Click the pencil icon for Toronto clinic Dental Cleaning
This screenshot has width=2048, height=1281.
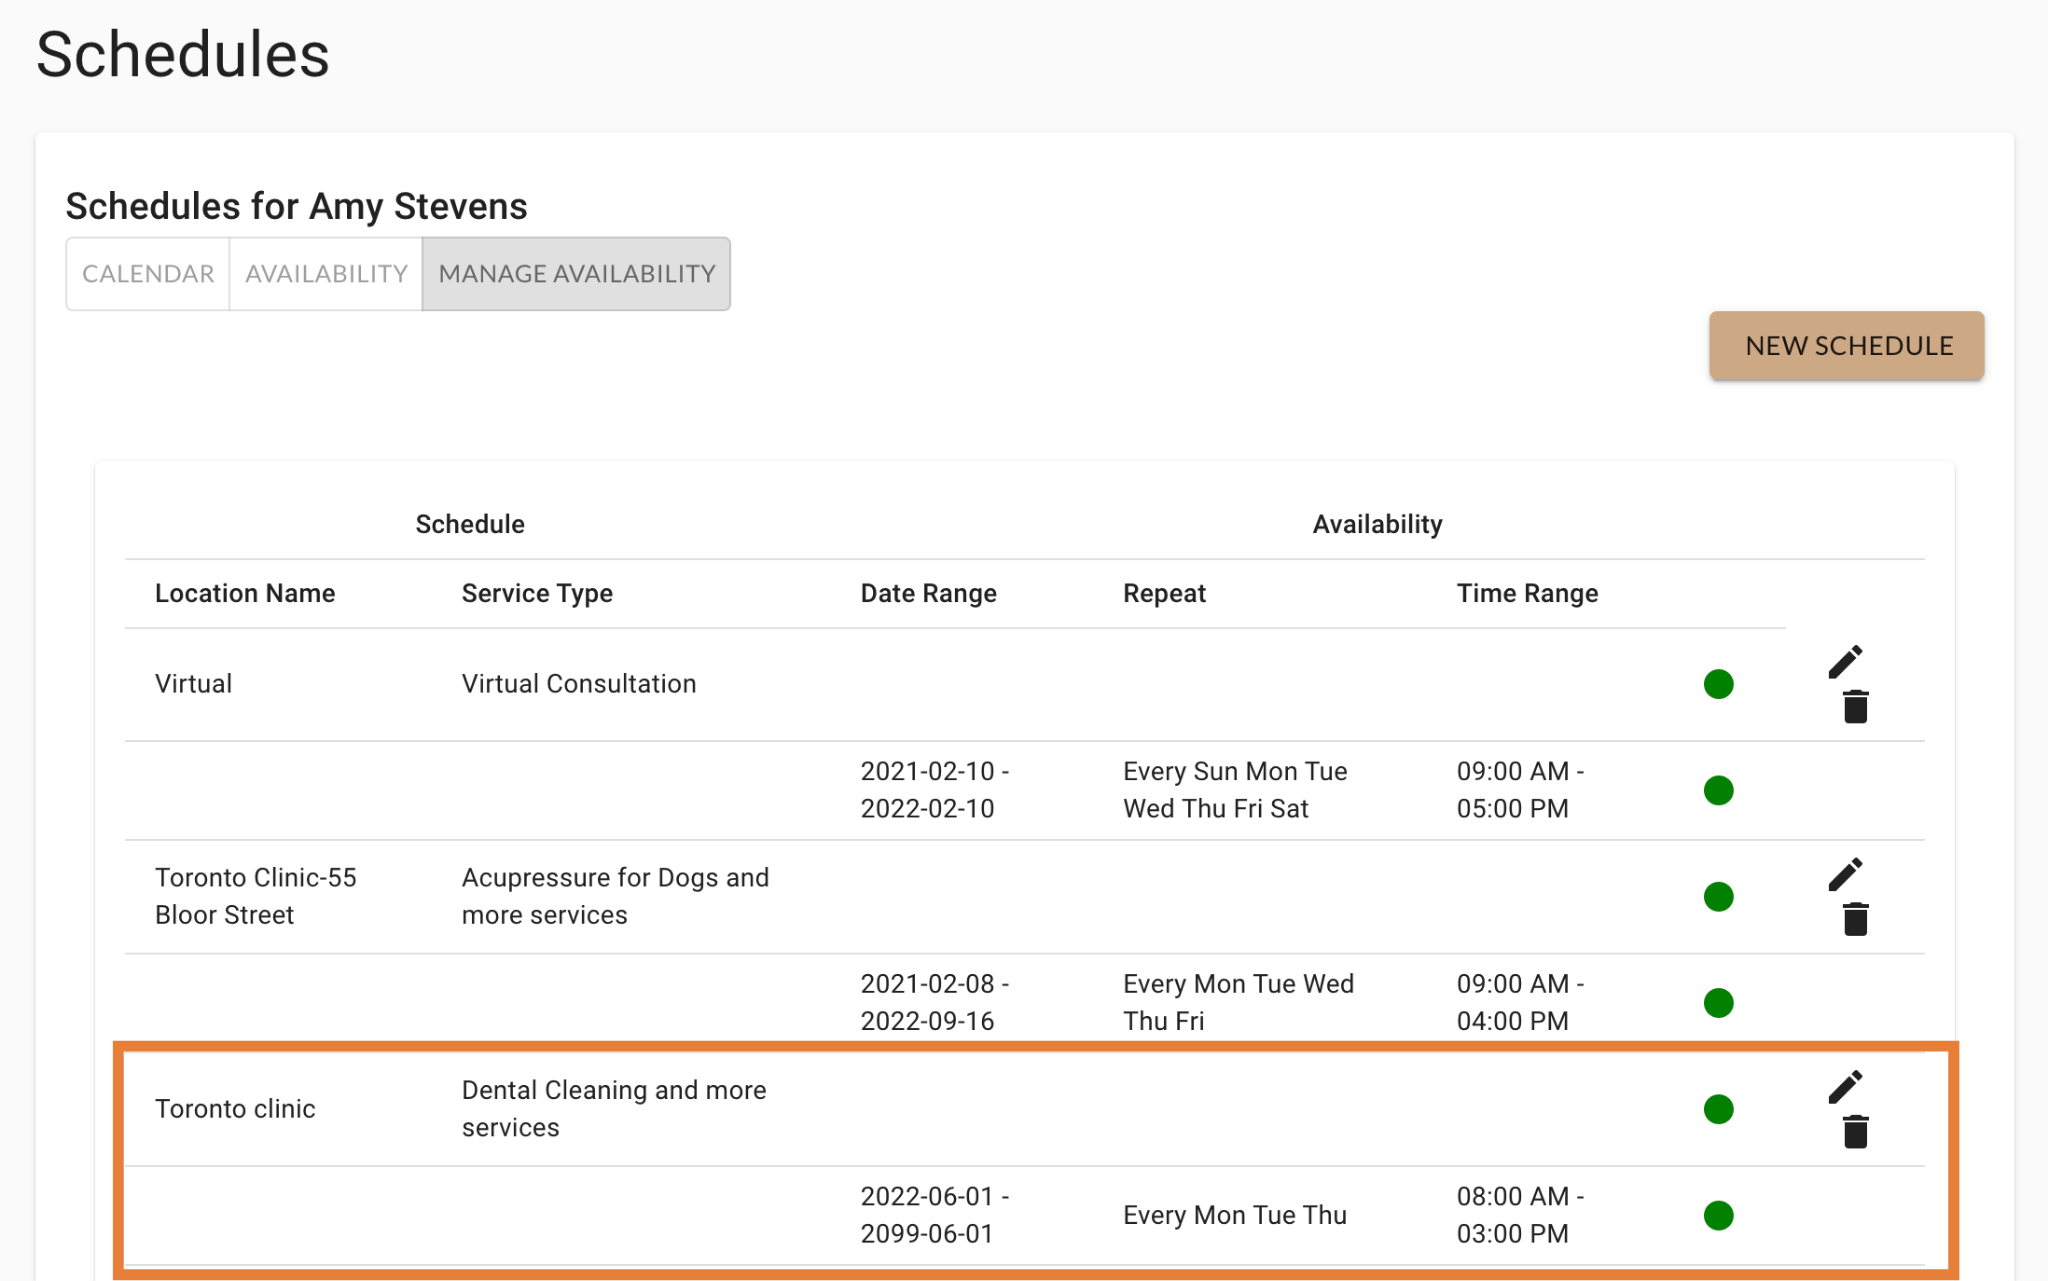tap(1845, 1087)
